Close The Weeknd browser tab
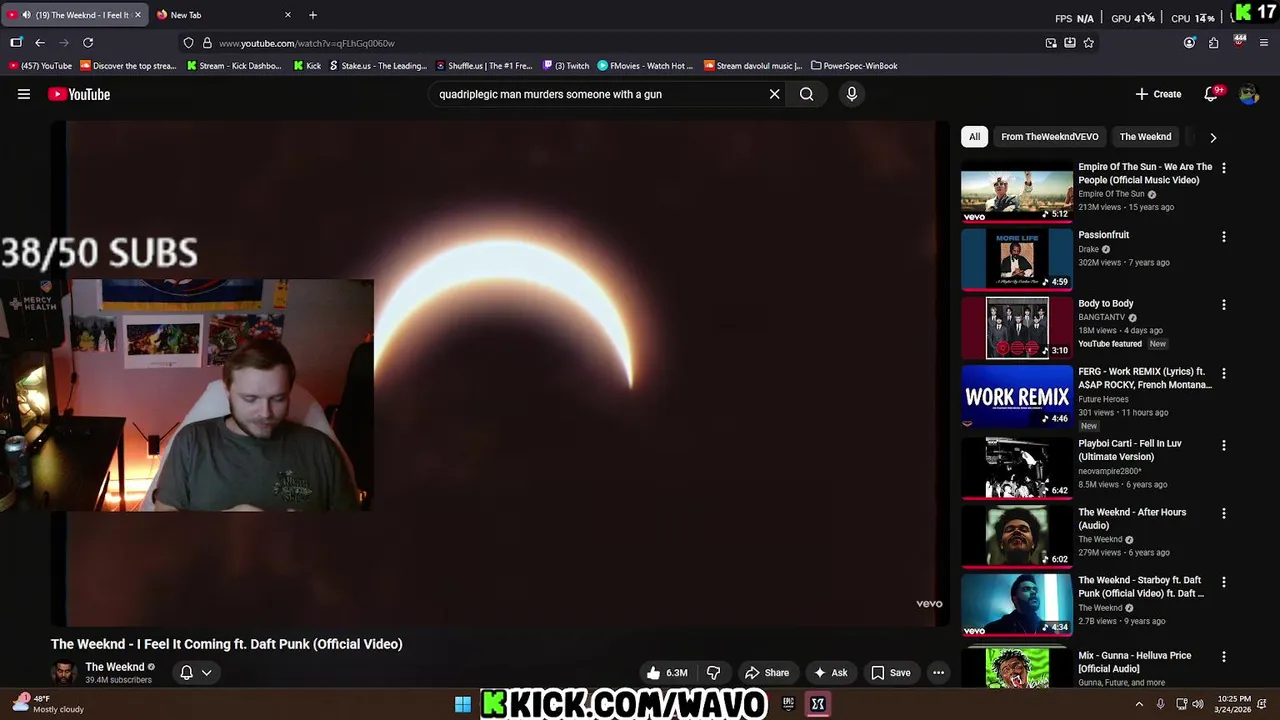Screen dimensions: 1280x720 click(x=138, y=15)
